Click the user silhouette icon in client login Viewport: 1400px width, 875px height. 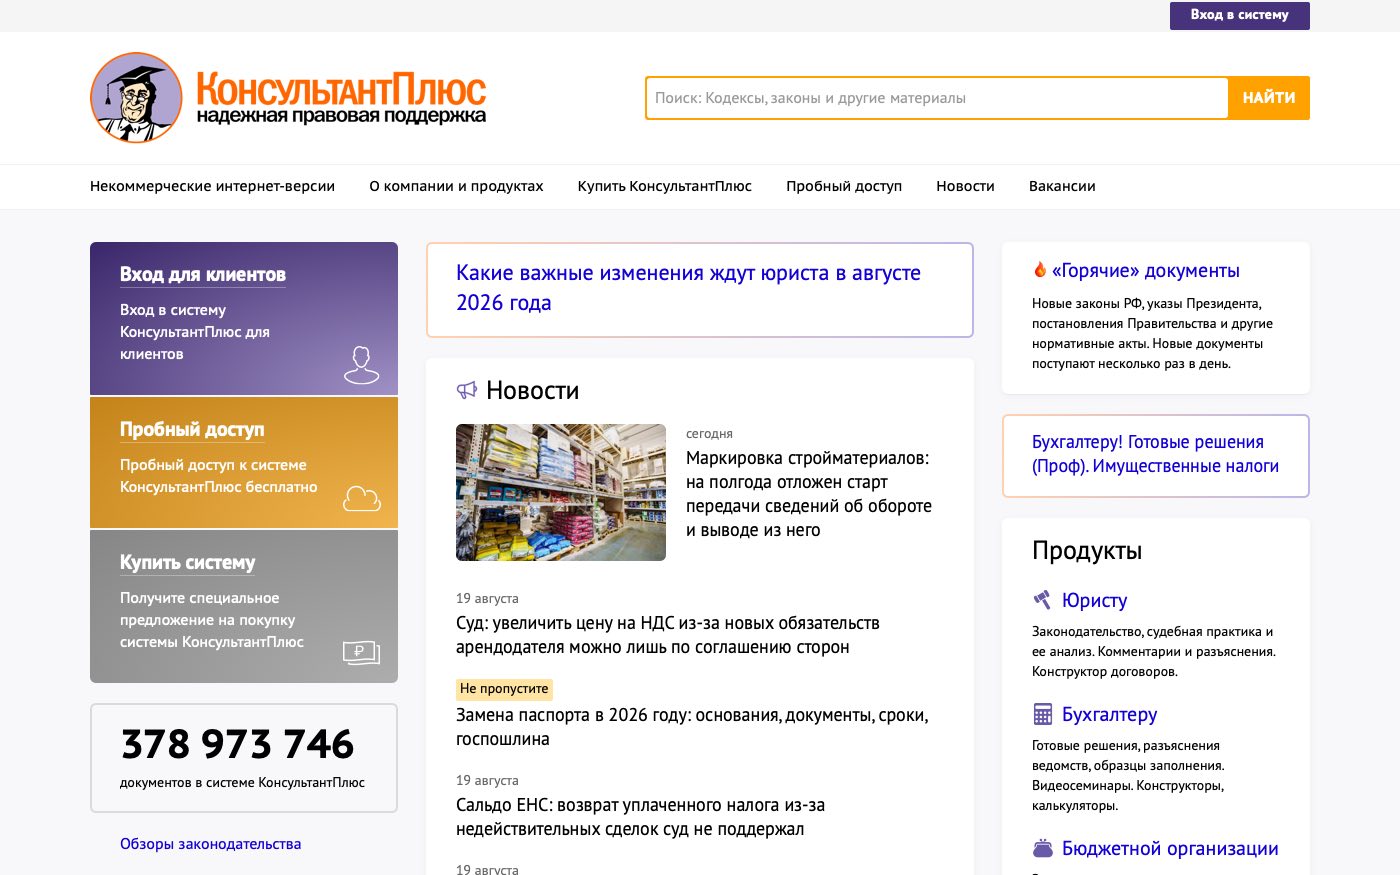coord(362,365)
